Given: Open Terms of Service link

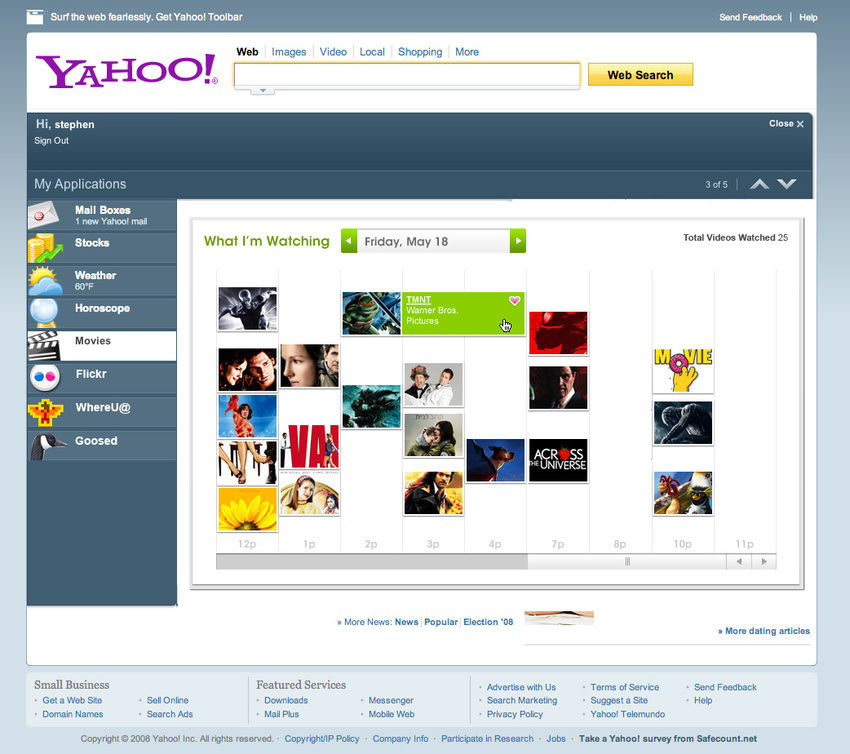Looking at the screenshot, I should point(624,687).
